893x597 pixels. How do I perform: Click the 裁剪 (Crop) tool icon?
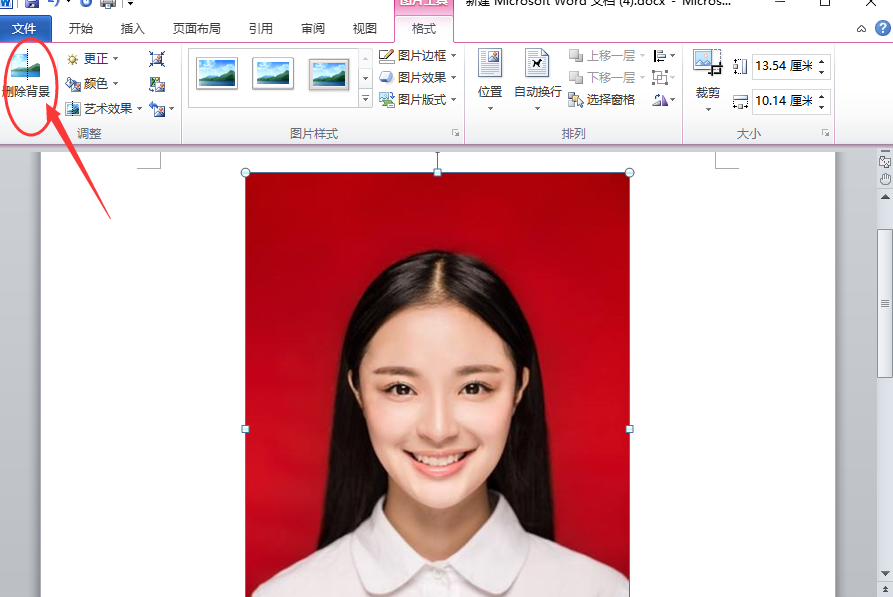click(707, 64)
